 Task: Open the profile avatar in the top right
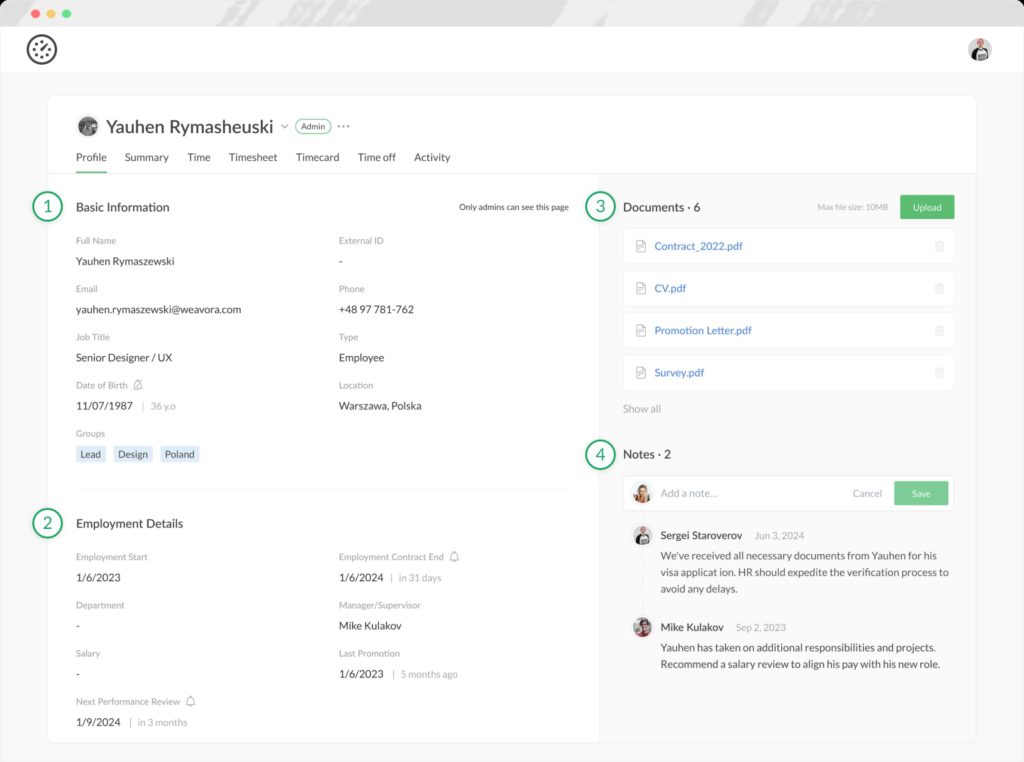pos(979,48)
